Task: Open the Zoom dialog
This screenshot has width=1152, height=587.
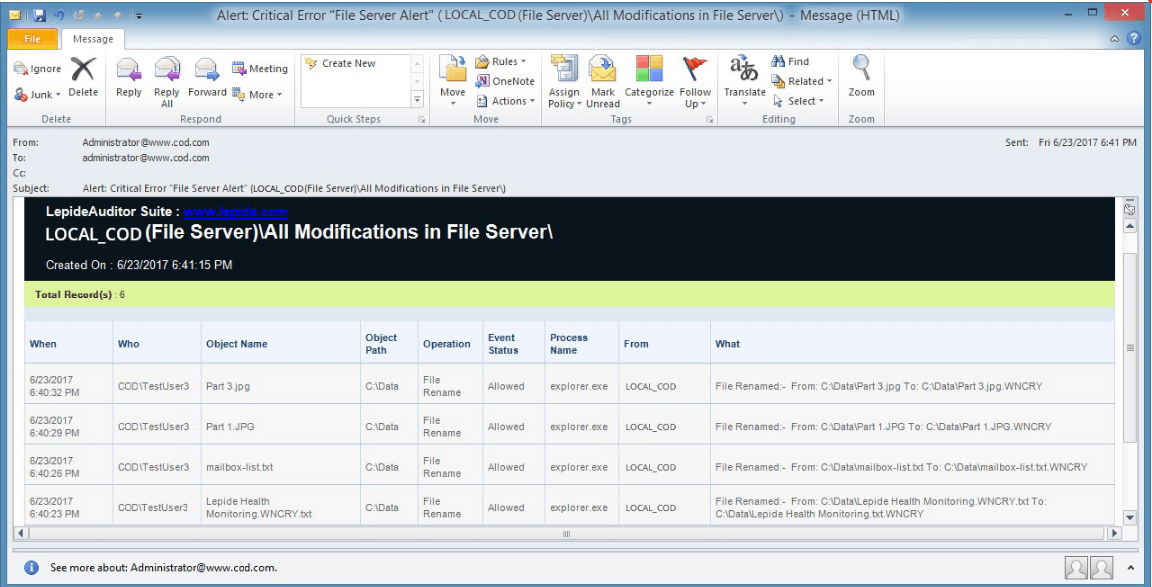Action: (x=861, y=77)
